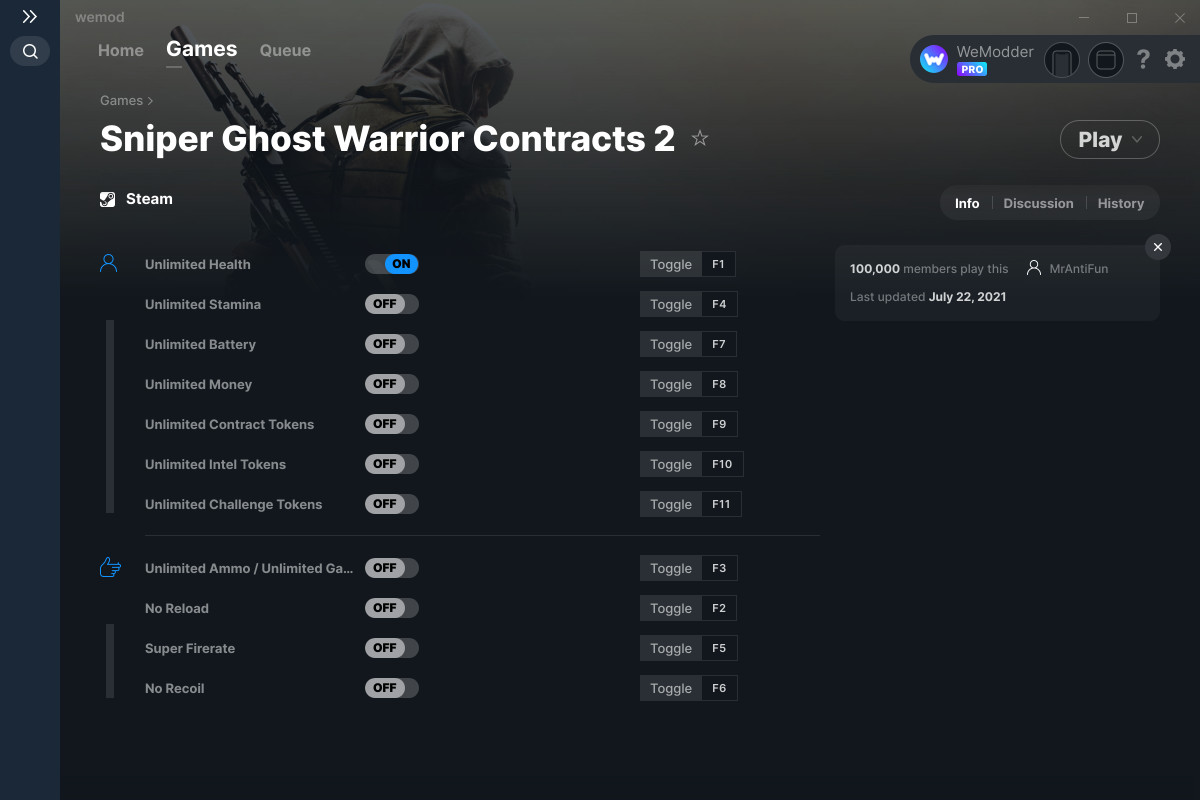The width and height of the screenshot is (1200, 800).
Task: Open the help question mark icon
Action: (1143, 60)
